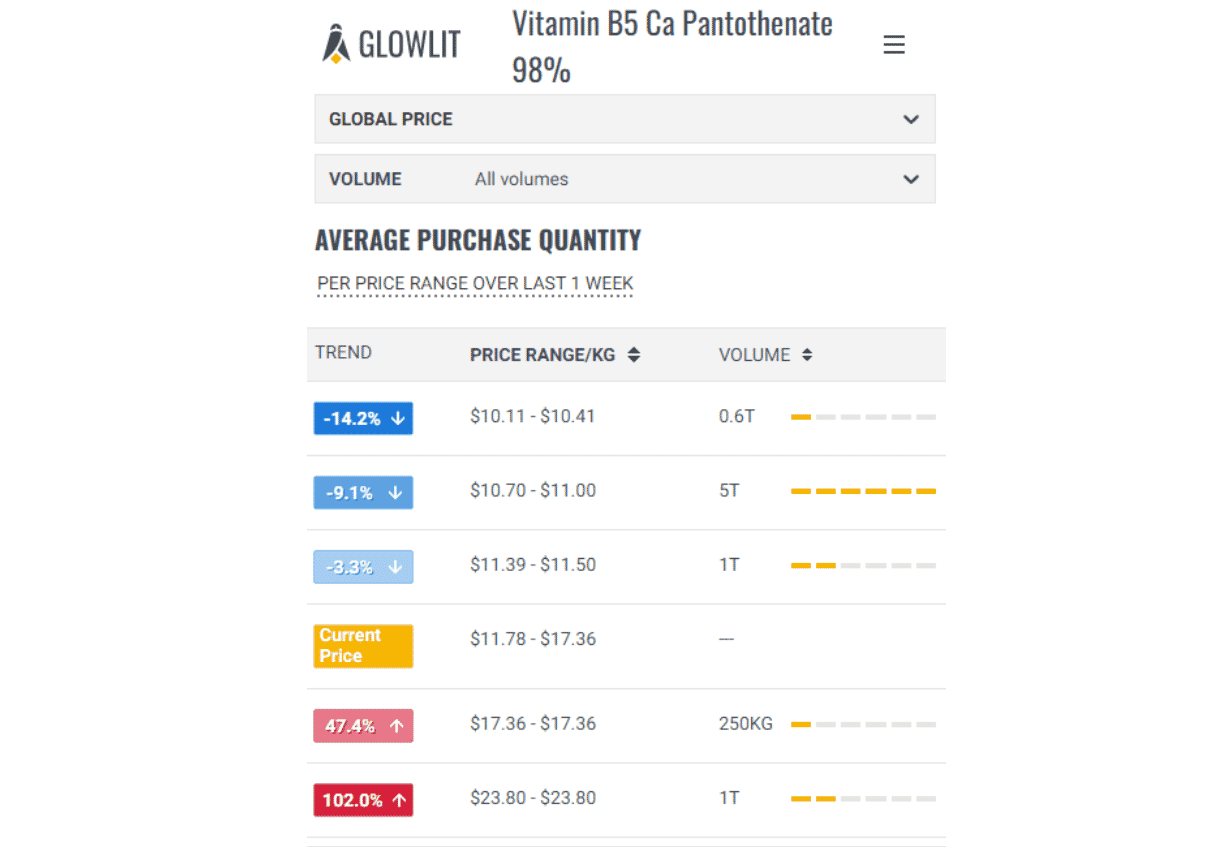This screenshot has height=852, width=1208.
Task: Click Per Price Range Over Last 1 Week link
Action: 475,284
